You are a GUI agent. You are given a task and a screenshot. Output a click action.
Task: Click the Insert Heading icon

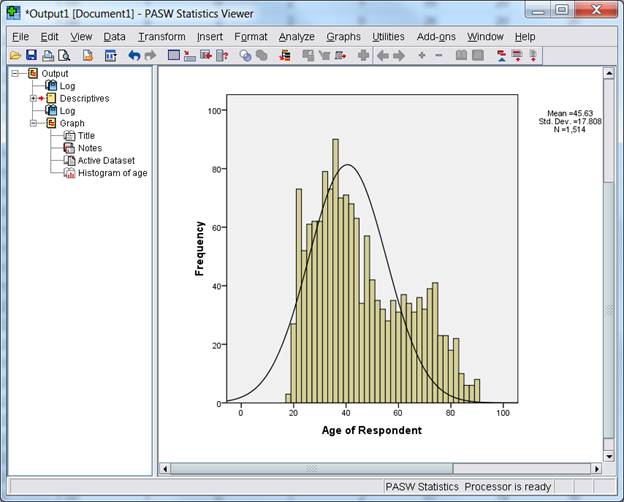pos(501,56)
